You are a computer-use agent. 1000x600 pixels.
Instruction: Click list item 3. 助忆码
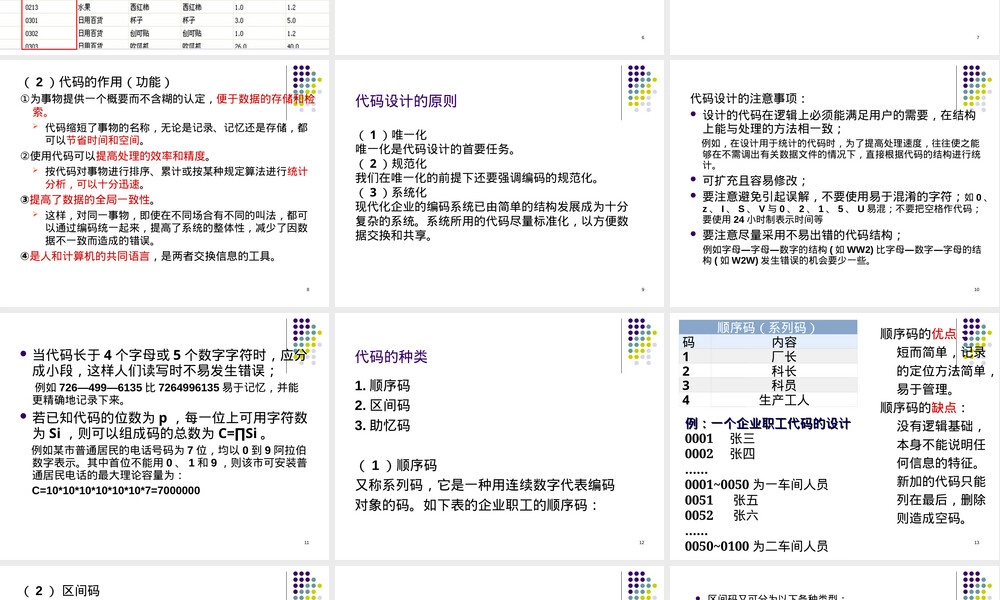[382, 425]
